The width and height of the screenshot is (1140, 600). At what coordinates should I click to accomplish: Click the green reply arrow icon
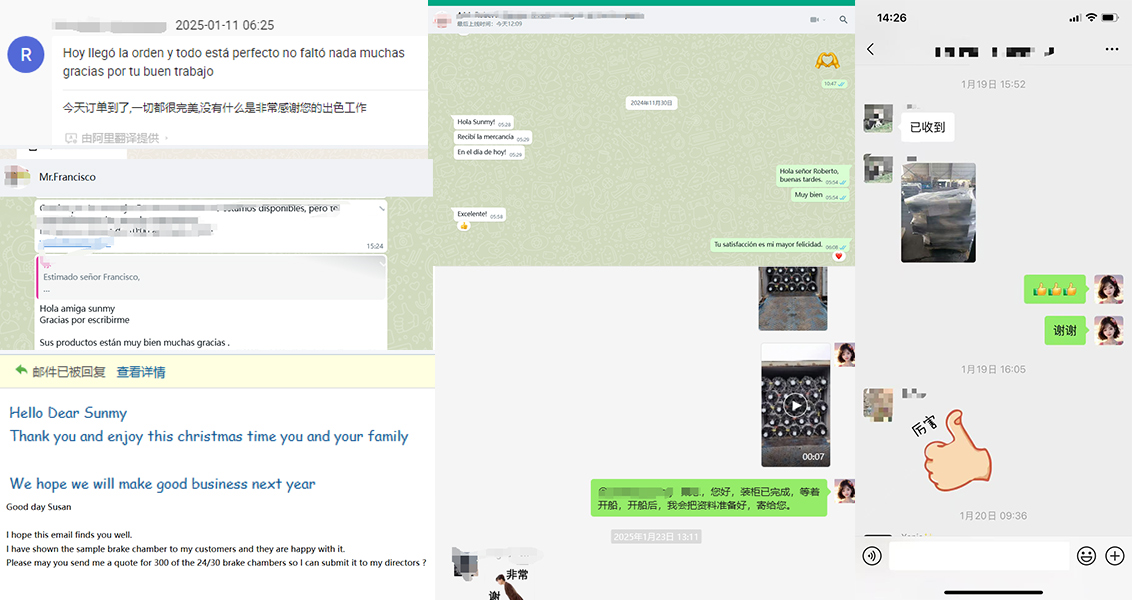pos(20,371)
